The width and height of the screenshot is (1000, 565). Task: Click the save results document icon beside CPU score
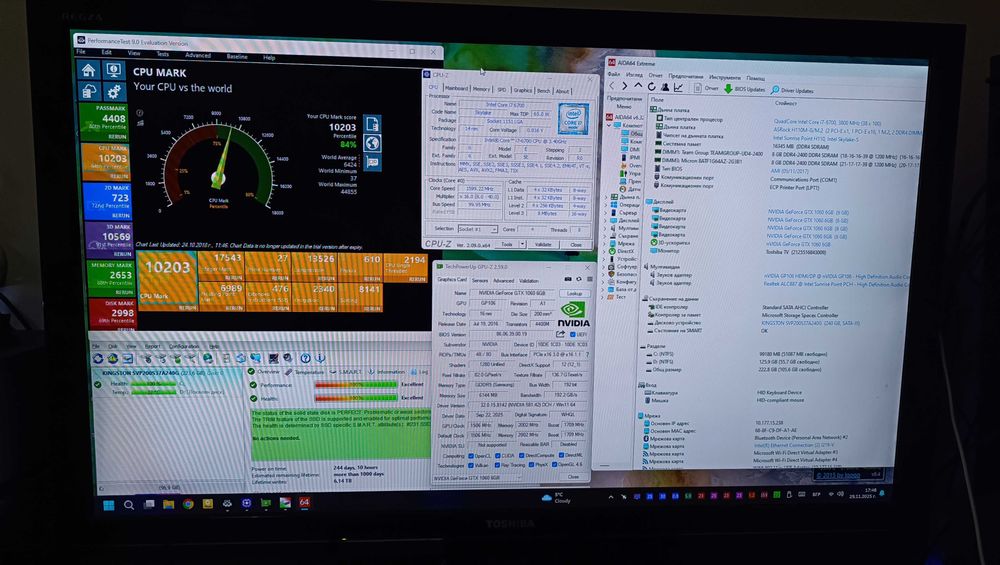pos(372,123)
